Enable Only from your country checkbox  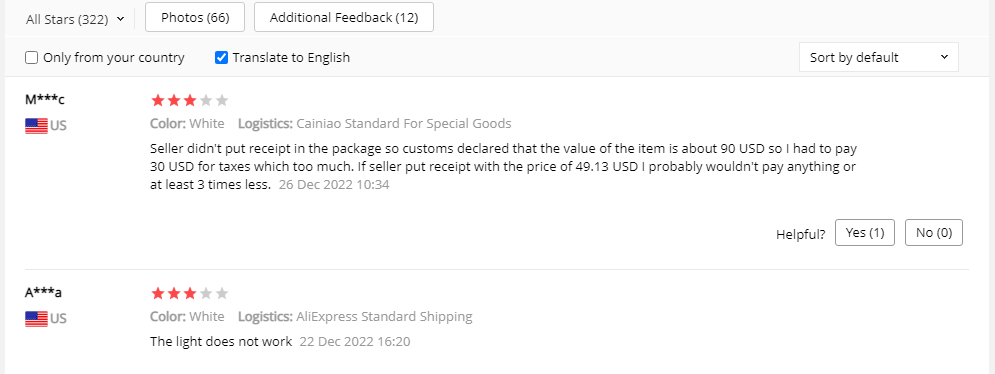click(x=32, y=58)
